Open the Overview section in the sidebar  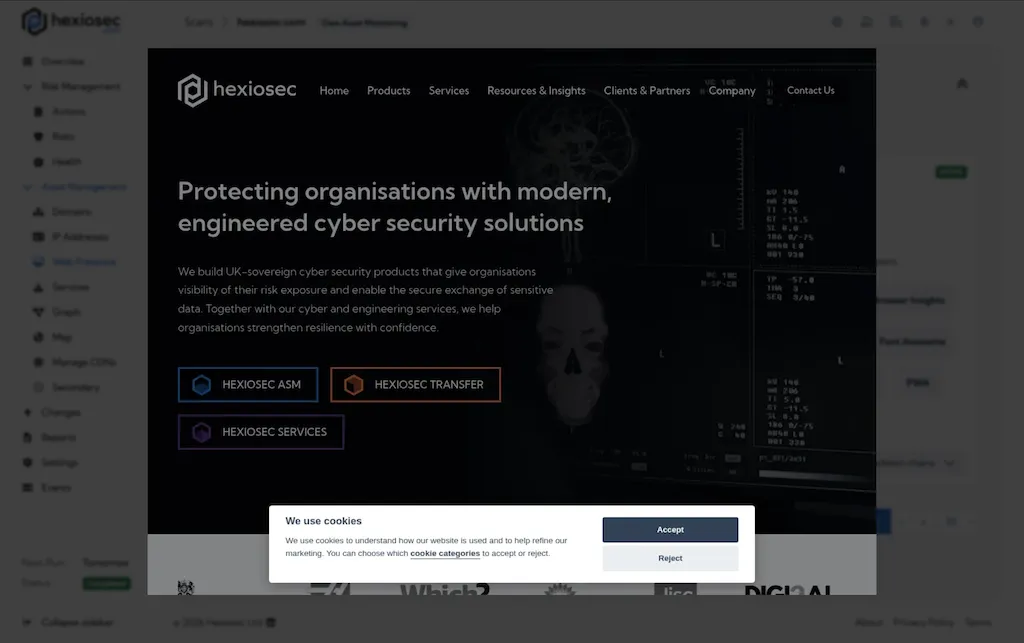click(x=60, y=61)
